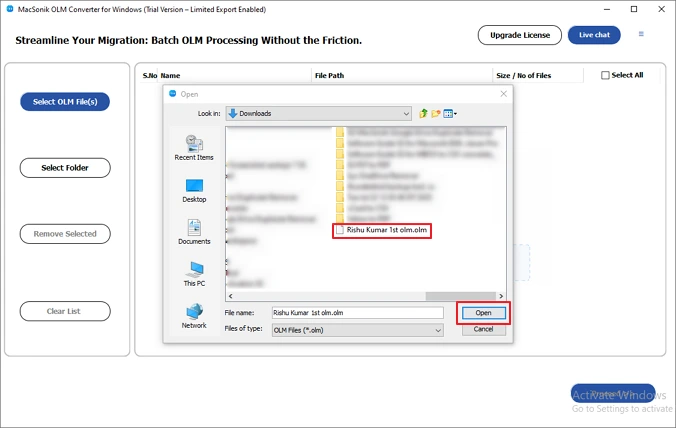Image resolution: width=676 pixels, height=428 pixels.
Task: Click the Select OLM File(s) button
Action: pyautogui.click(x=65, y=102)
